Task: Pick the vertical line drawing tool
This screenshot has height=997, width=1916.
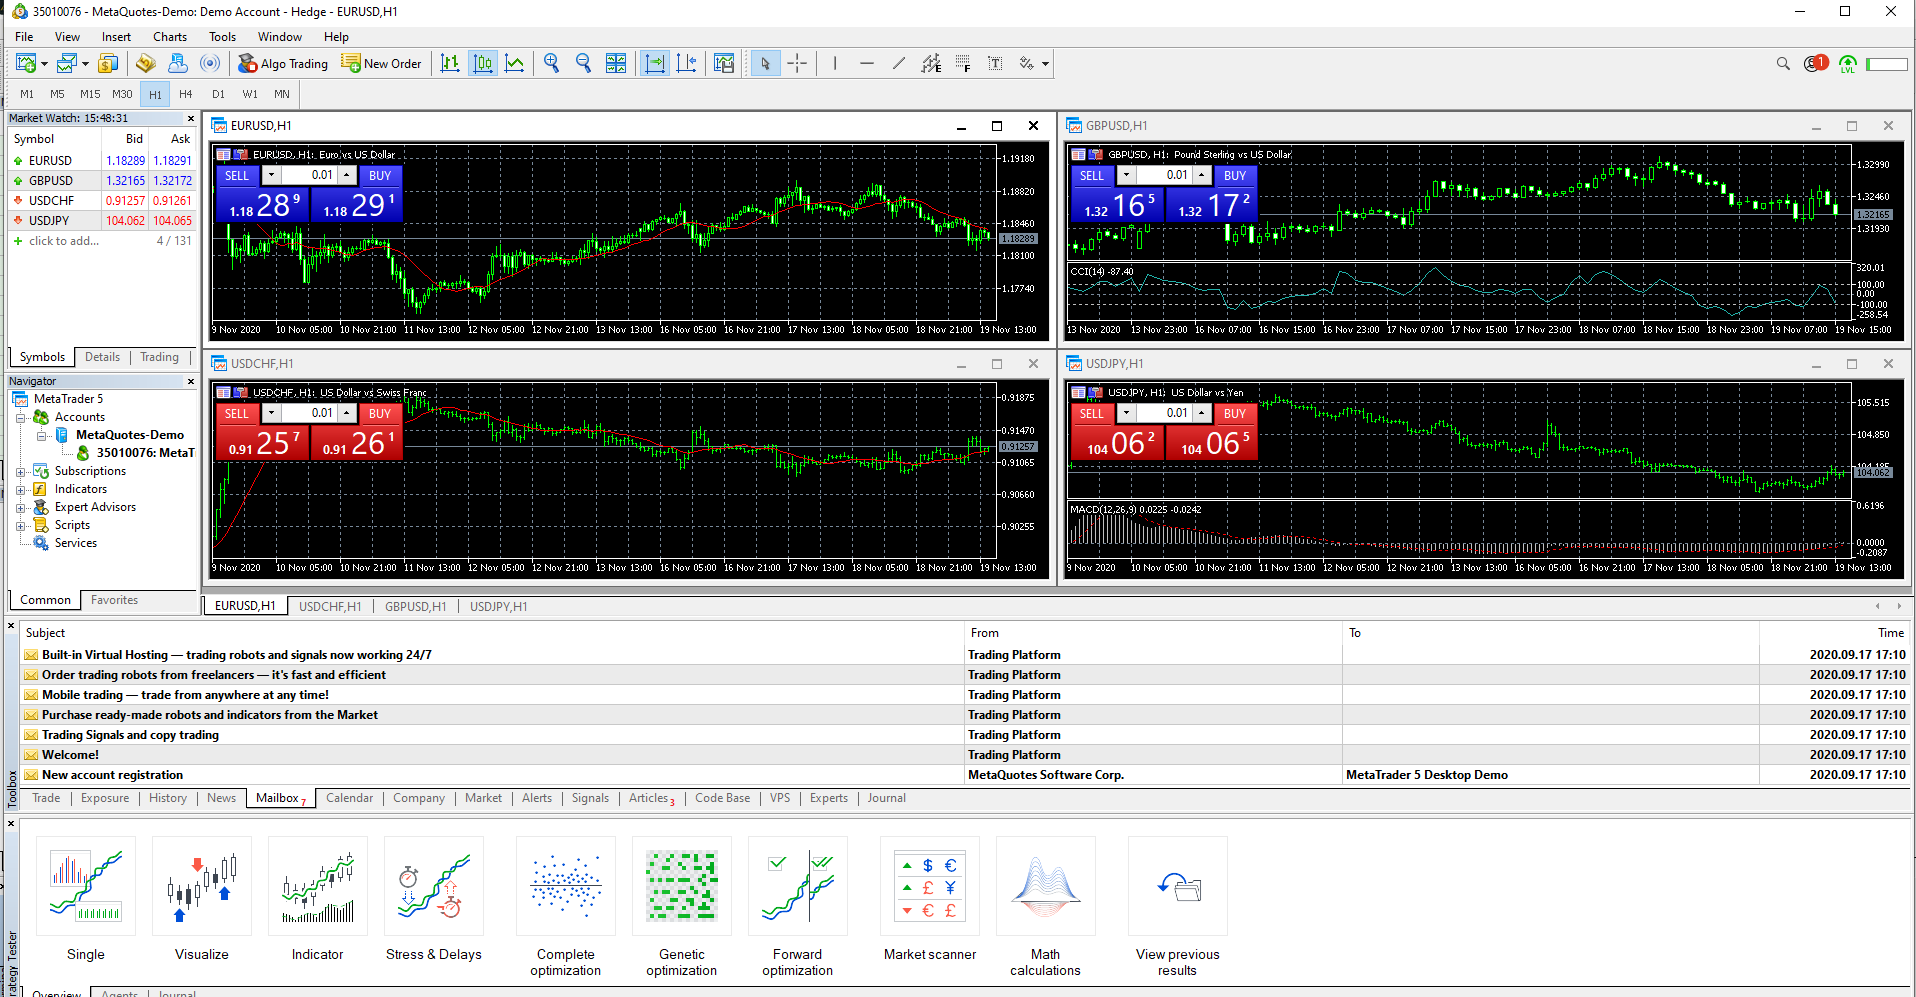Action: pos(835,64)
